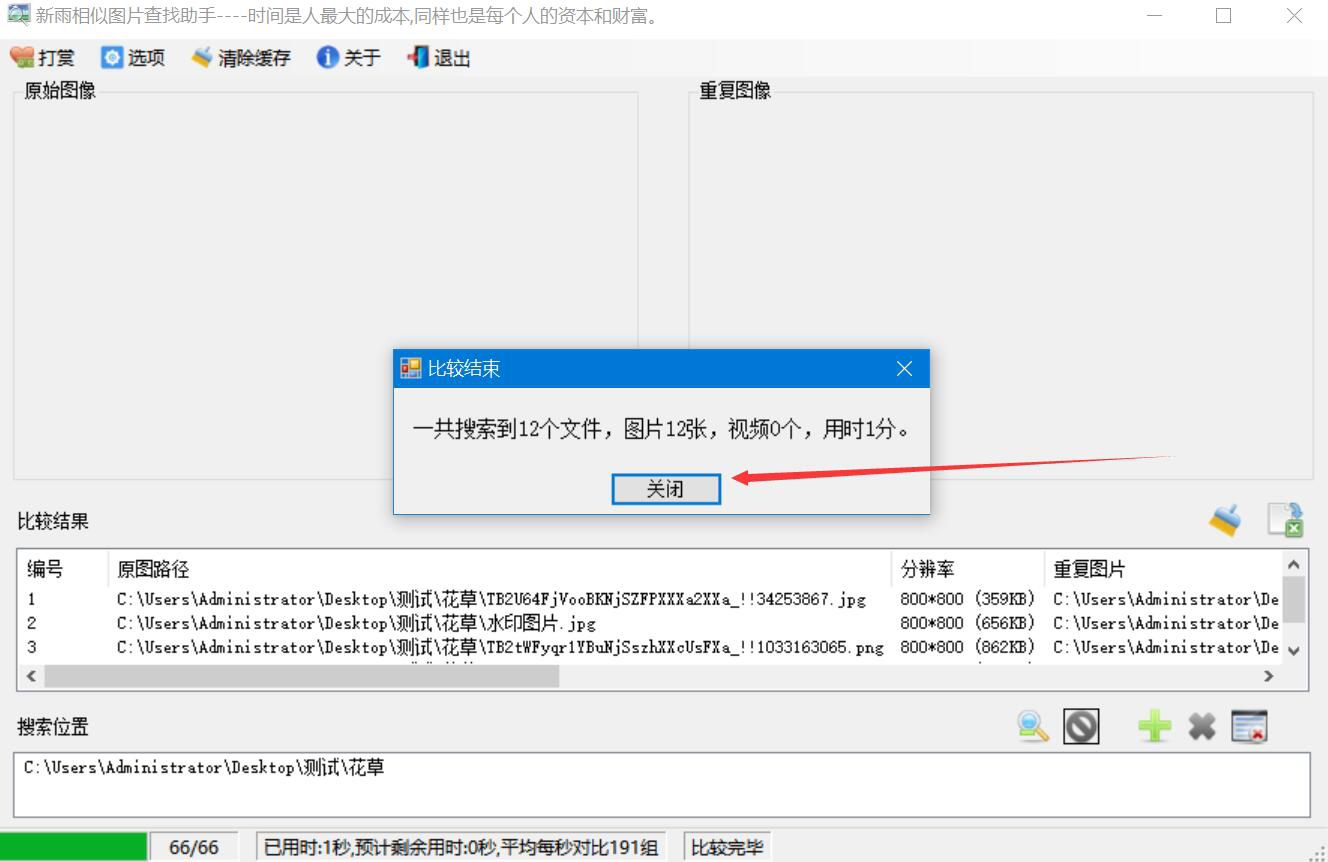Export results with the Excel sheet icon
Image resolution: width=1328 pixels, height=862 pixels.
1285,520
